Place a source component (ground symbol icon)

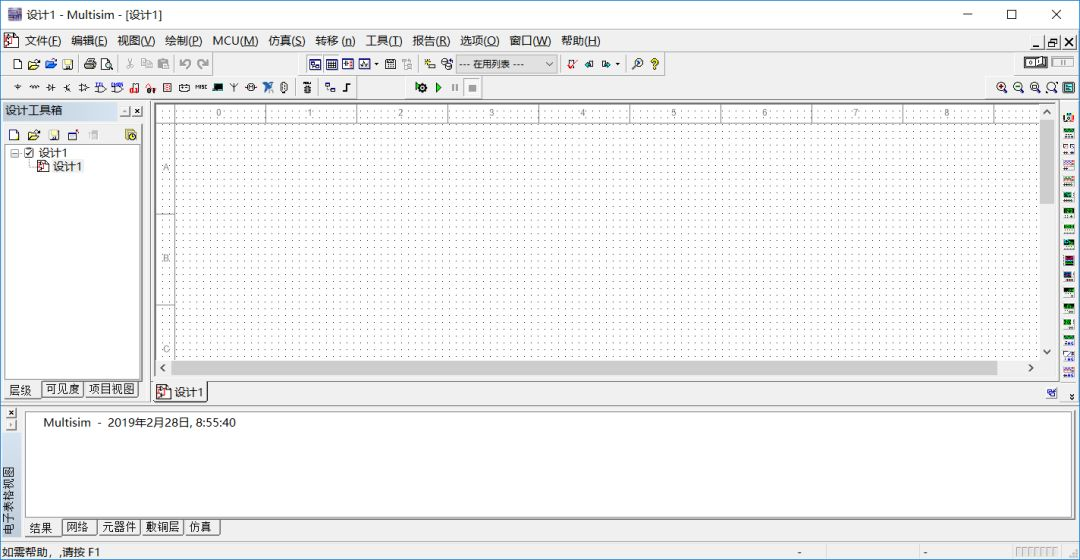17,87
